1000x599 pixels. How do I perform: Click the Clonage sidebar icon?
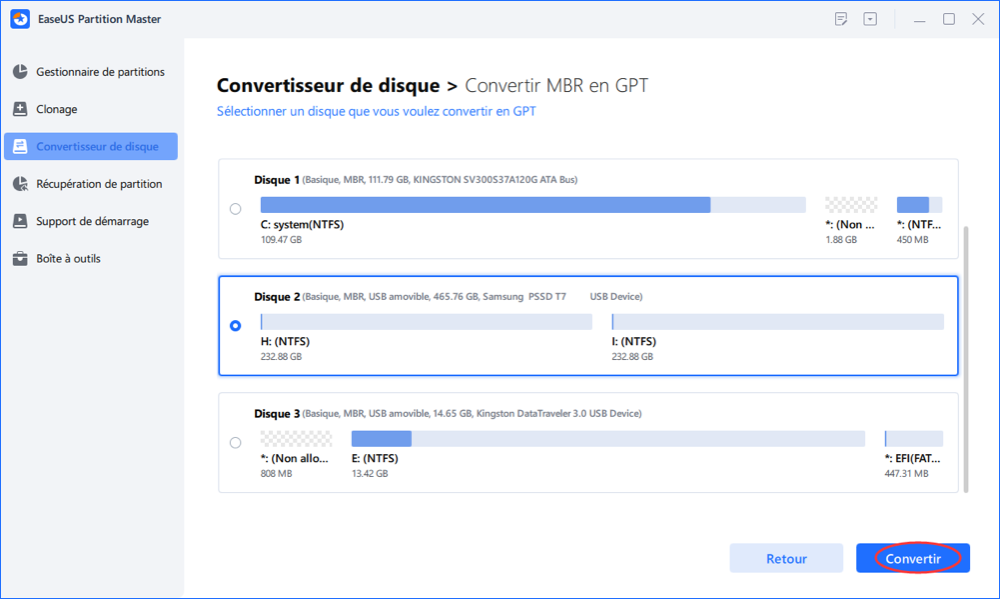pos(20,109)
